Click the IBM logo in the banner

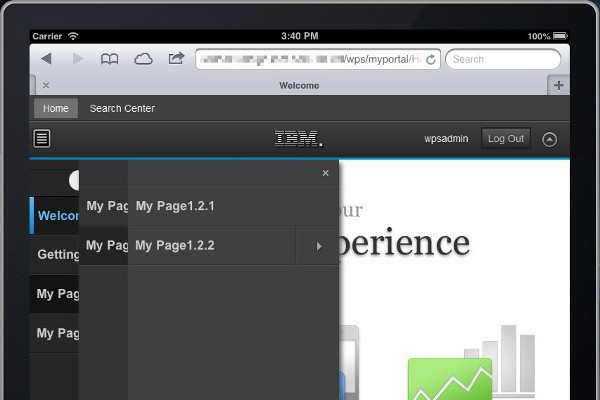coord(299,139)
